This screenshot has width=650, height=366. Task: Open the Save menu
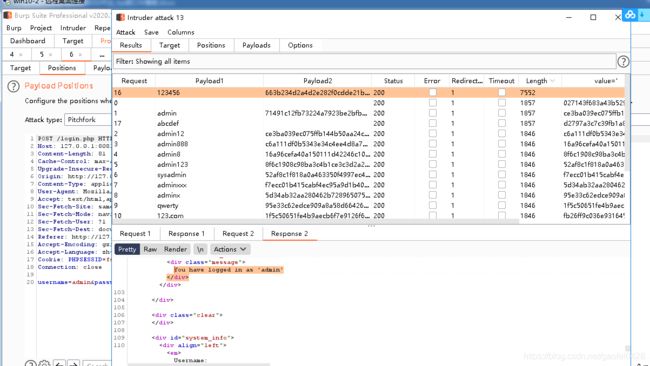pos(151,32)
